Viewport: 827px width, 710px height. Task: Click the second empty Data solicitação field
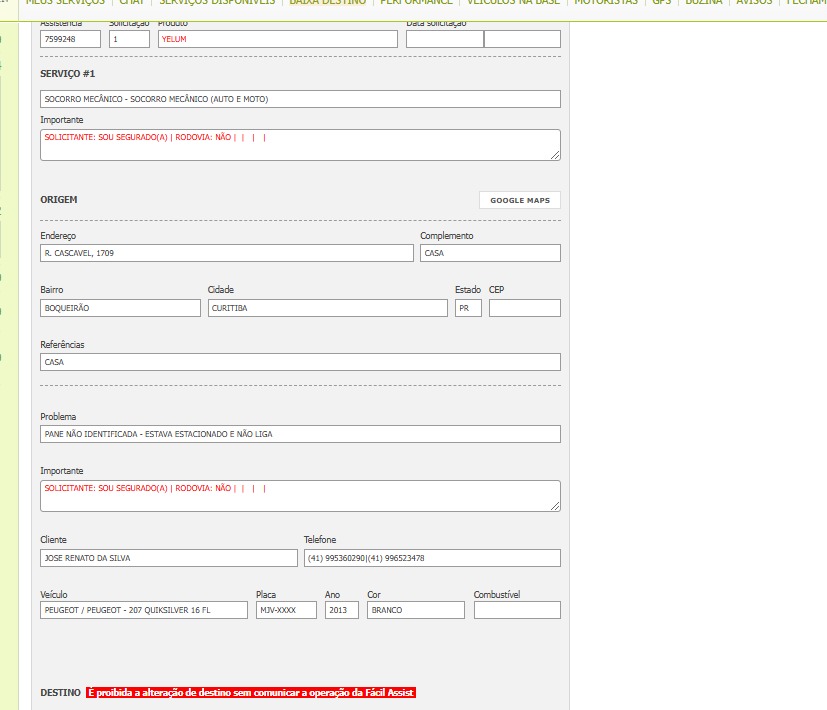[x=522, y=39]
